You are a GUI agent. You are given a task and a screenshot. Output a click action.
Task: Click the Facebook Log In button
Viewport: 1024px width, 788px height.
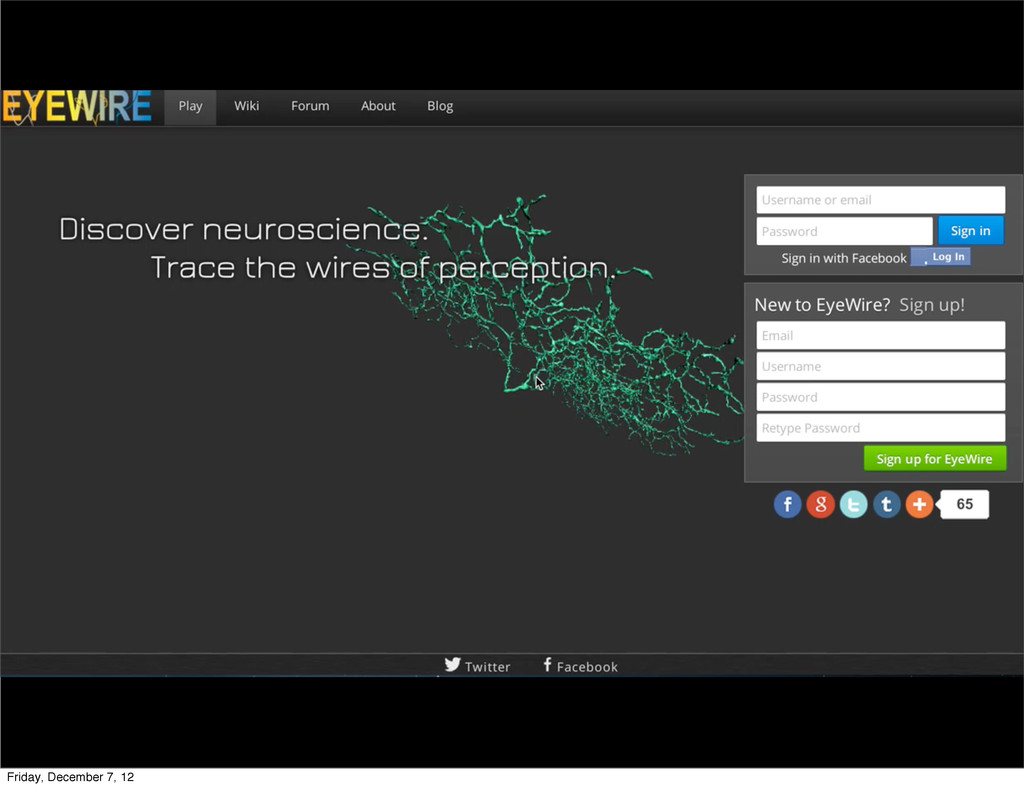pyautogui.click(x=940, y=257)
